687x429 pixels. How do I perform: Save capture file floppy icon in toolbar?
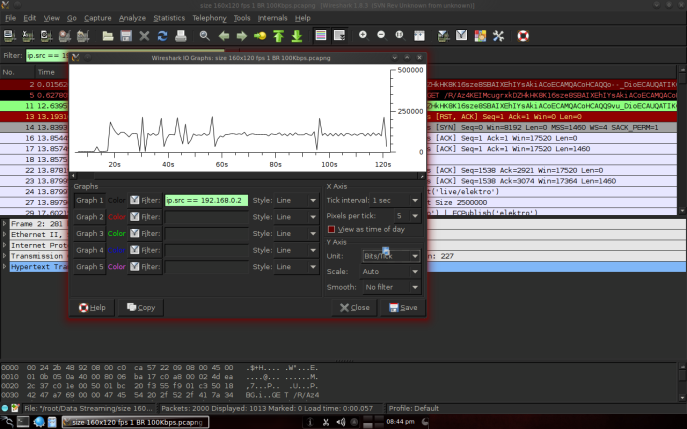pos(126,35)
